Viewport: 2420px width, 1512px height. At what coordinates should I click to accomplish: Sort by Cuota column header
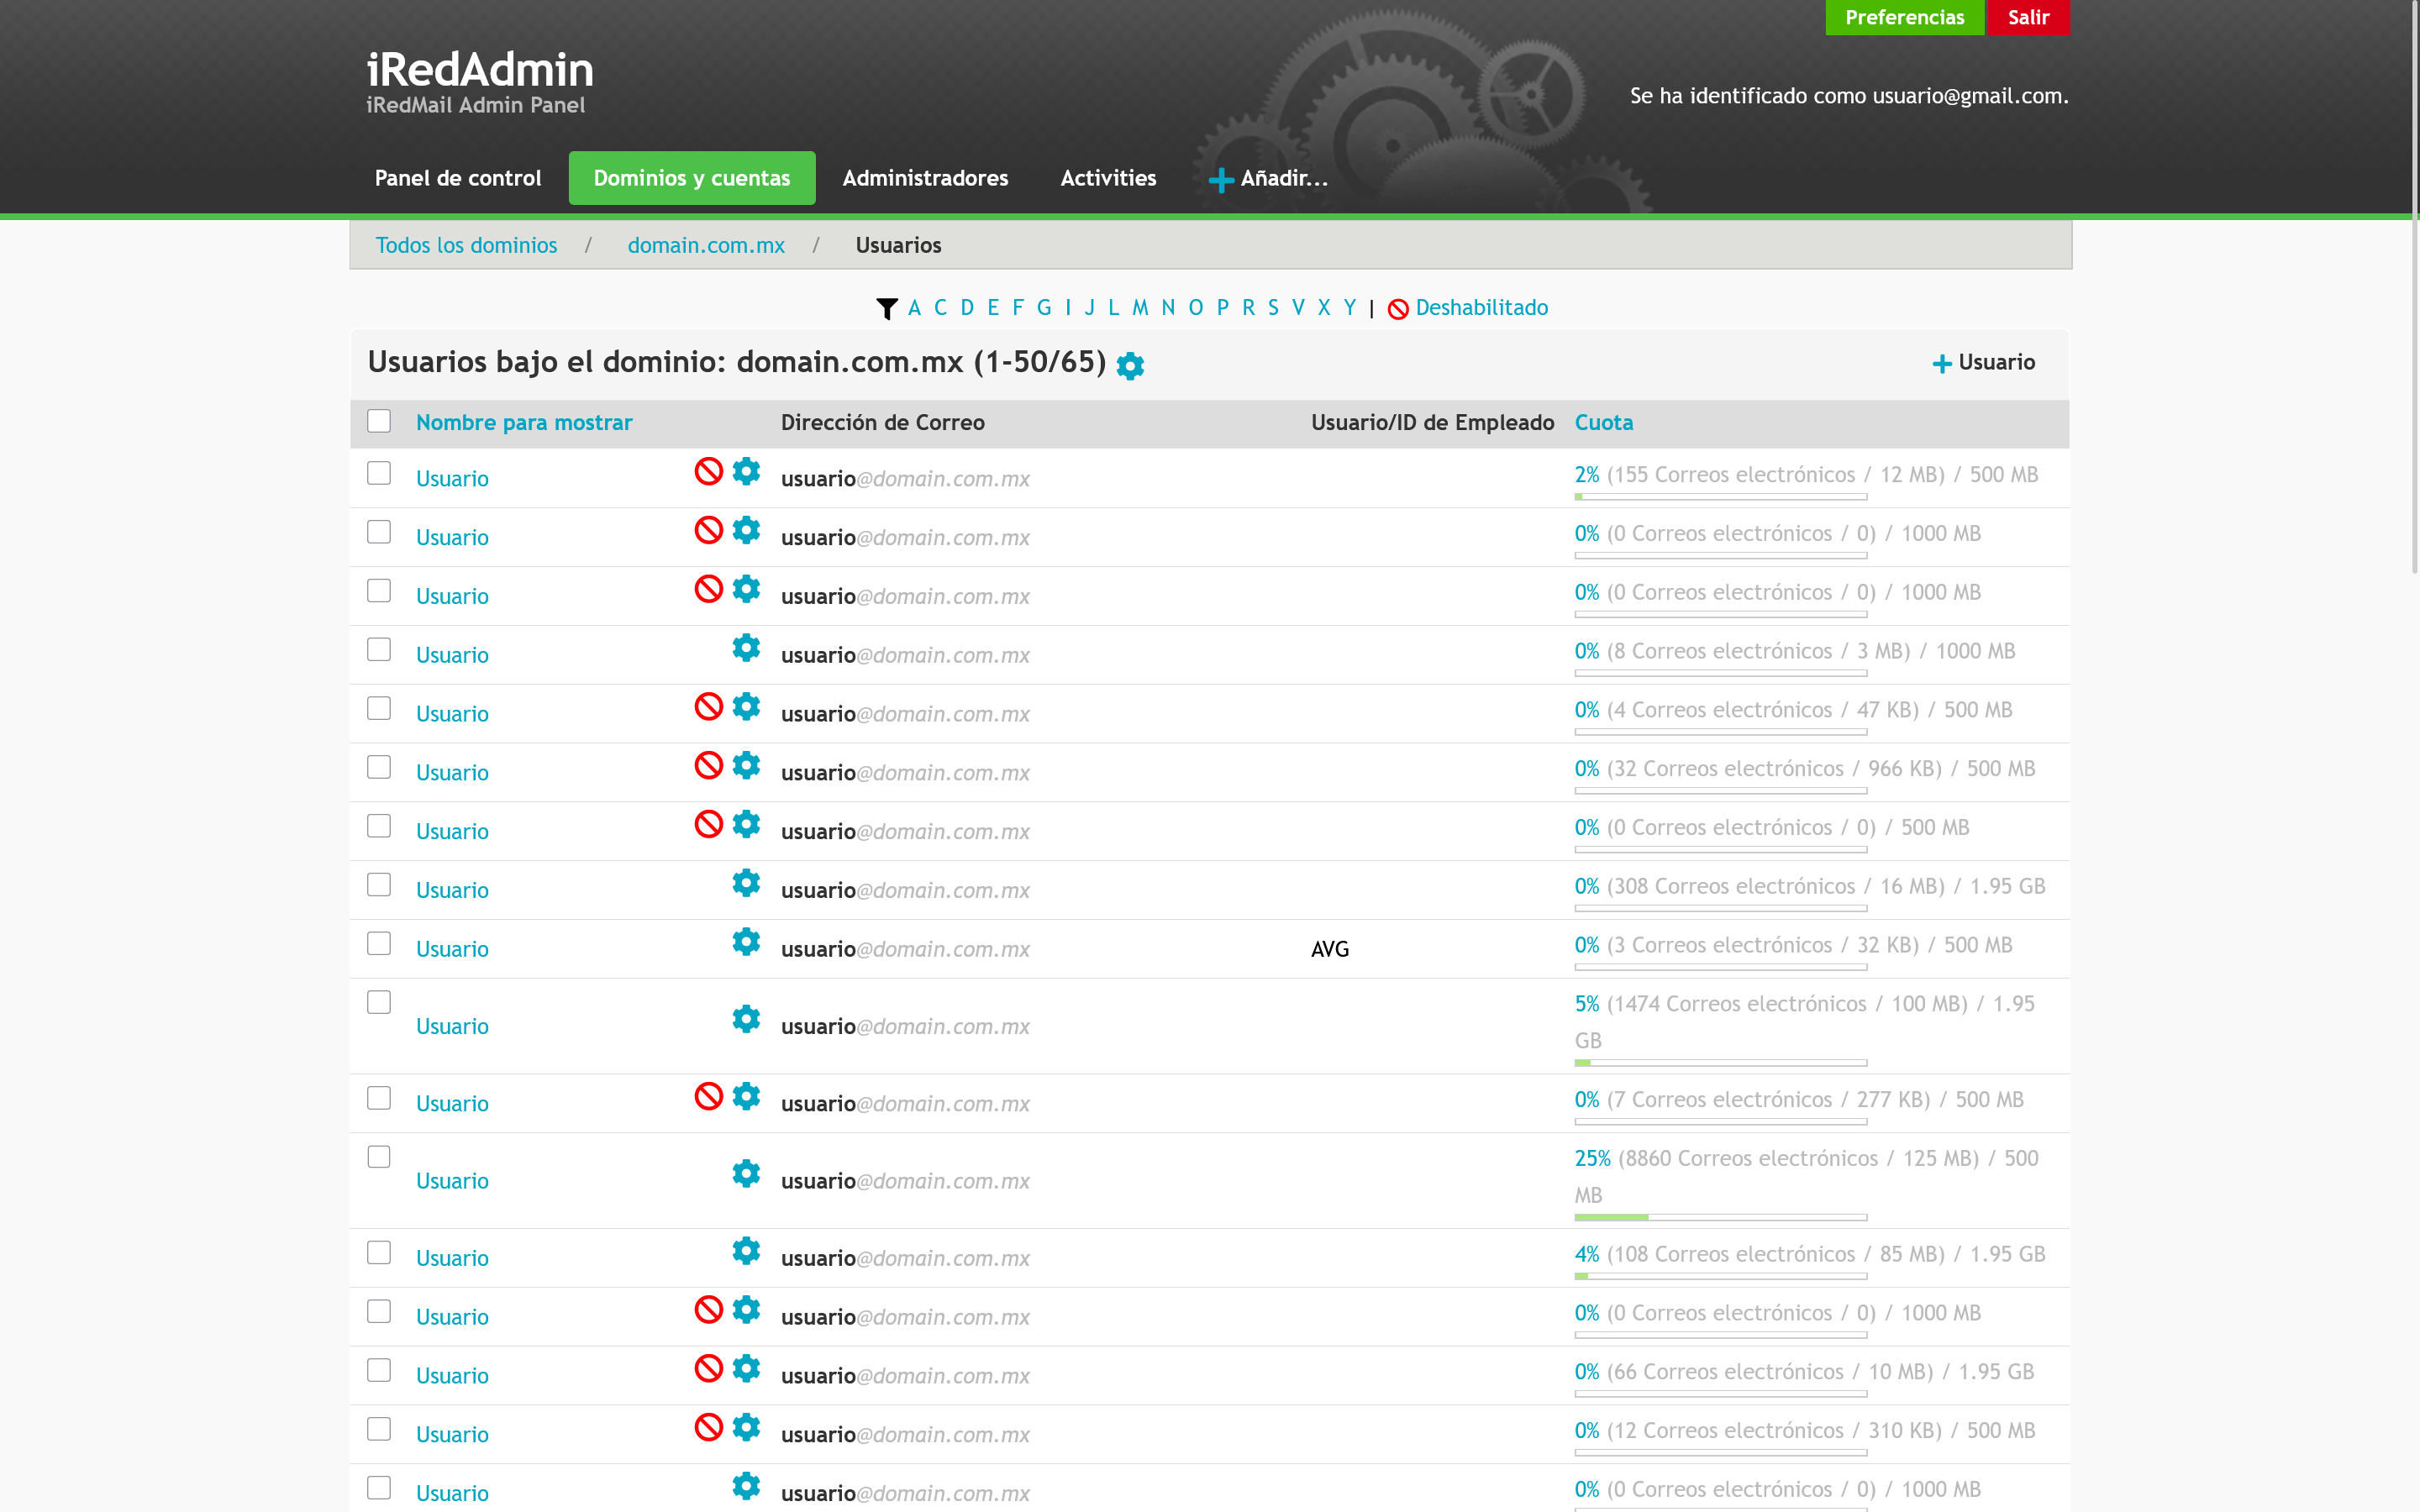click(1604, 423)
